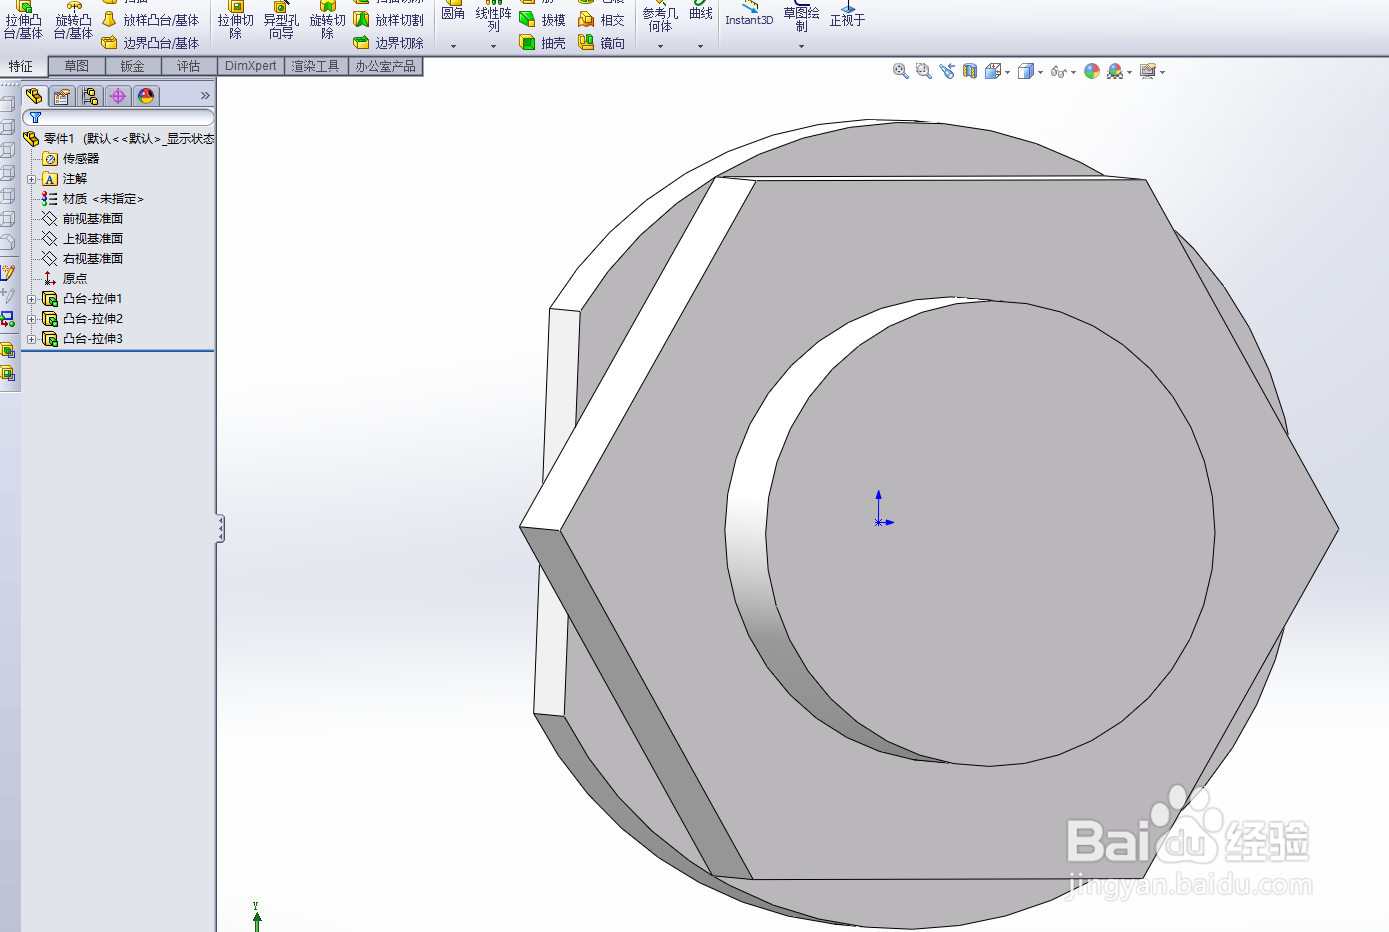Switch to the 办公室产品 office products tab
Screen dimensions: 1389x932
coord(386,66)
